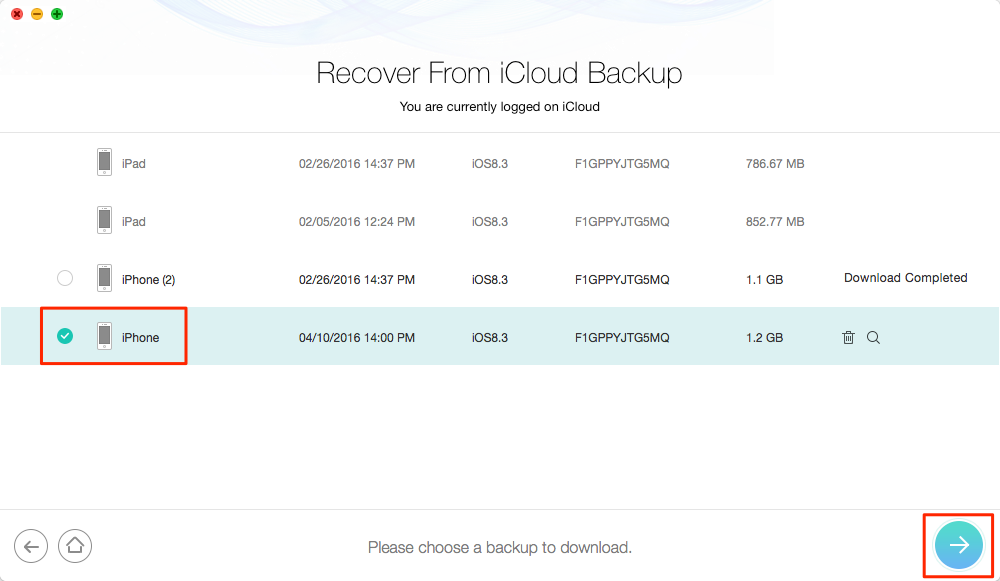Click the selected iPhone device icon
This screenshot has width=1000, height=581.
(x=105, y=336)
